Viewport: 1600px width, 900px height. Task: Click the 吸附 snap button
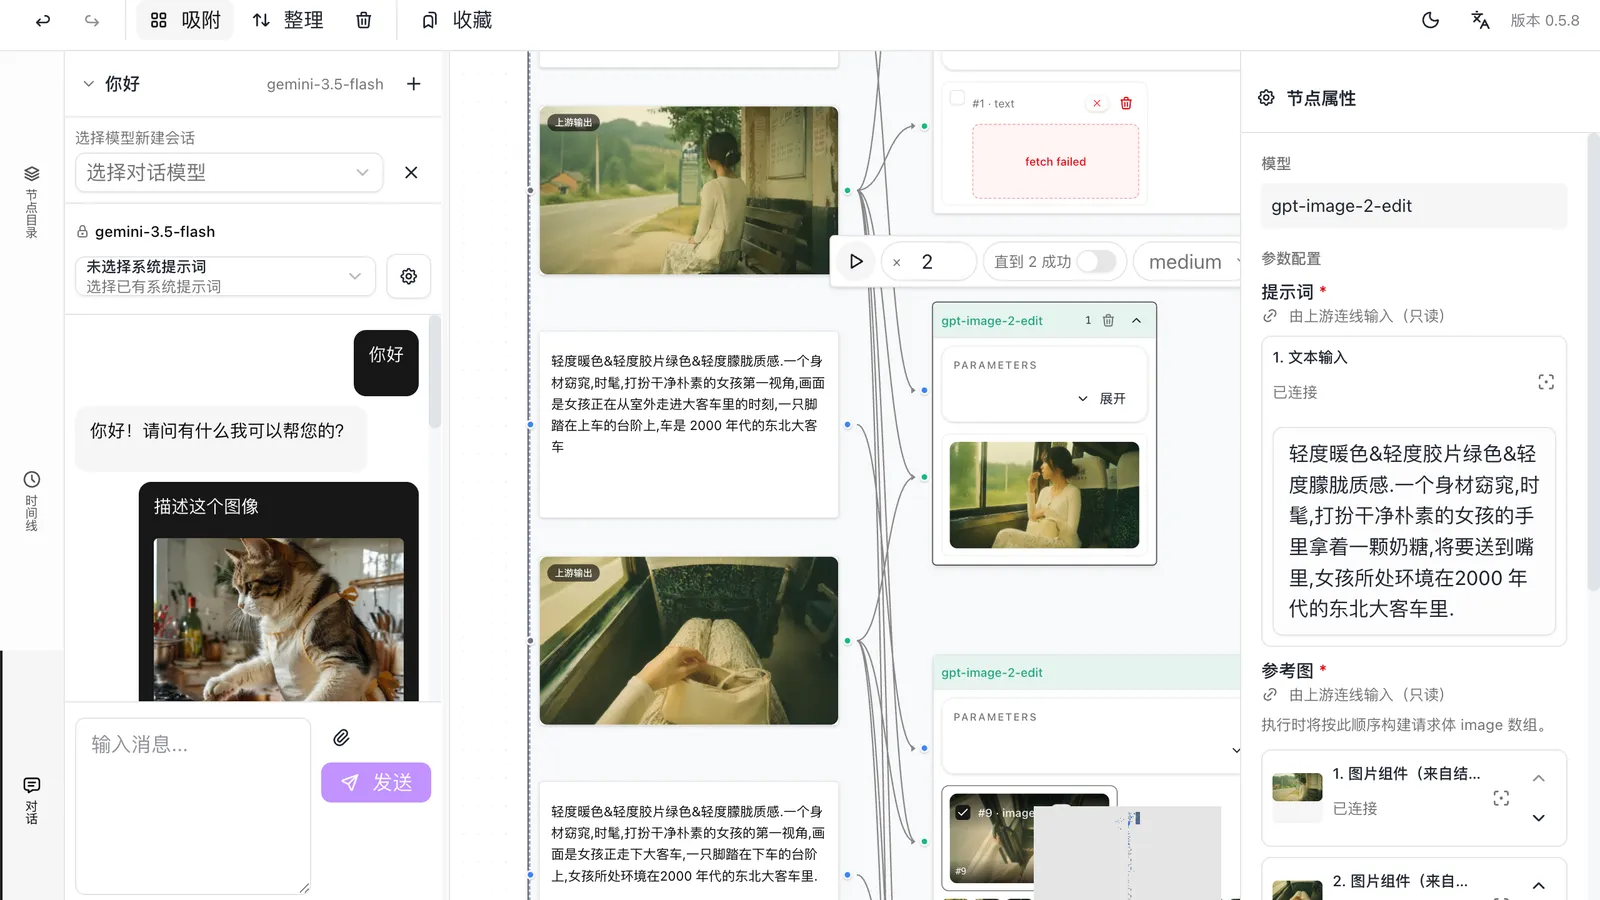(185, 20)
